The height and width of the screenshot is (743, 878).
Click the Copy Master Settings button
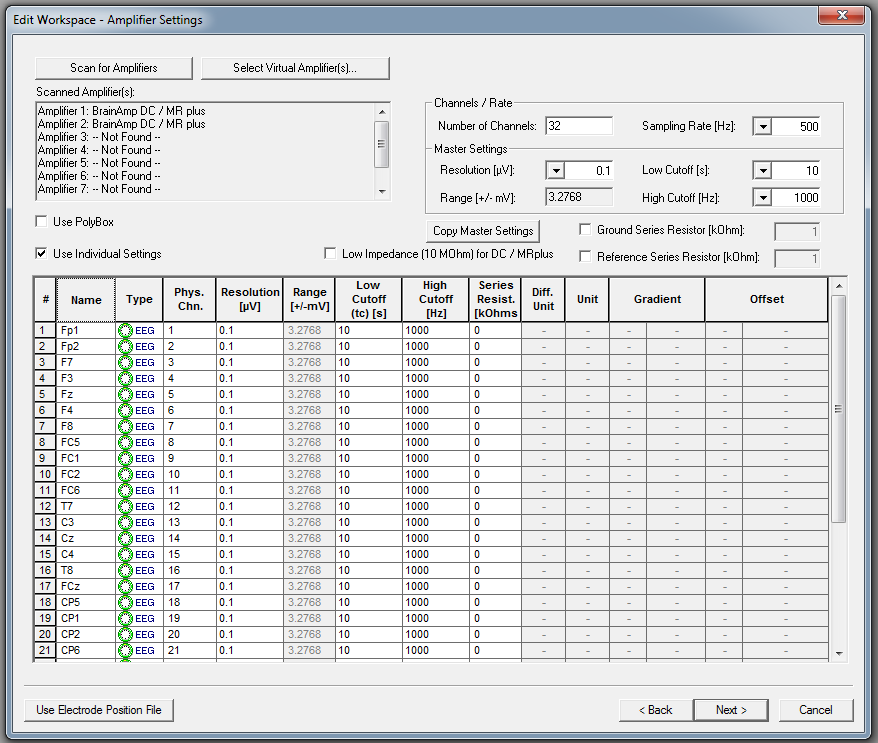click(483, 231)
